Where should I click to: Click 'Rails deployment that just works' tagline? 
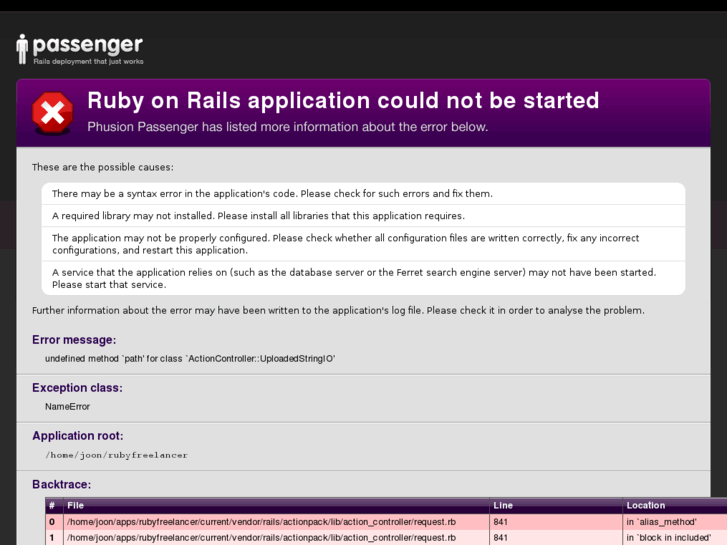pyautogui.click(x=89, y=61)
